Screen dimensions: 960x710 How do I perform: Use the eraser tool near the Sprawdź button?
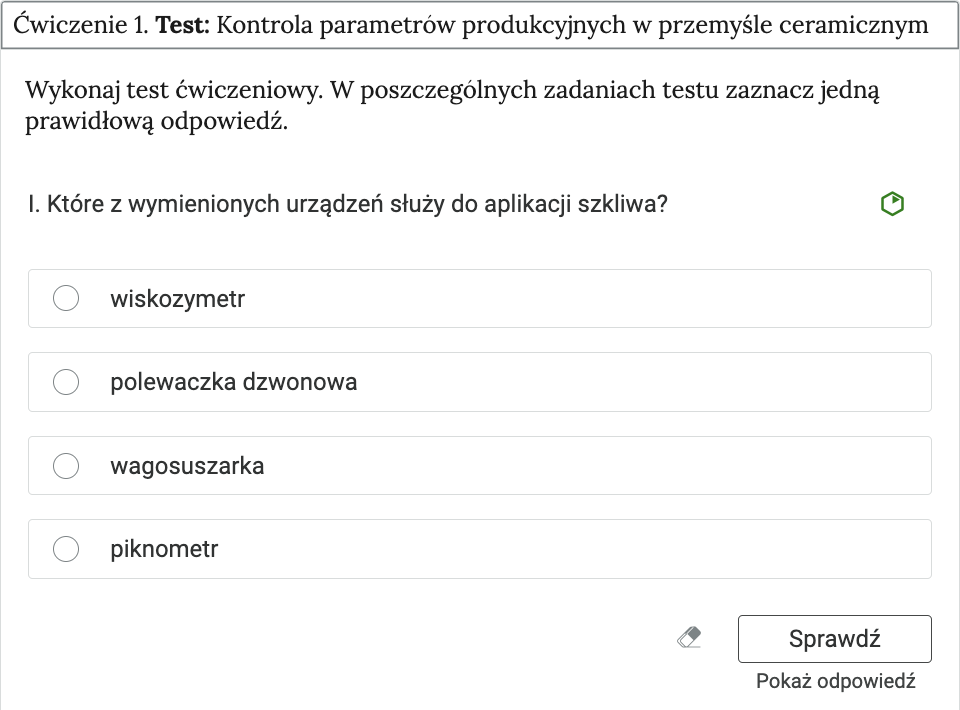690,637
